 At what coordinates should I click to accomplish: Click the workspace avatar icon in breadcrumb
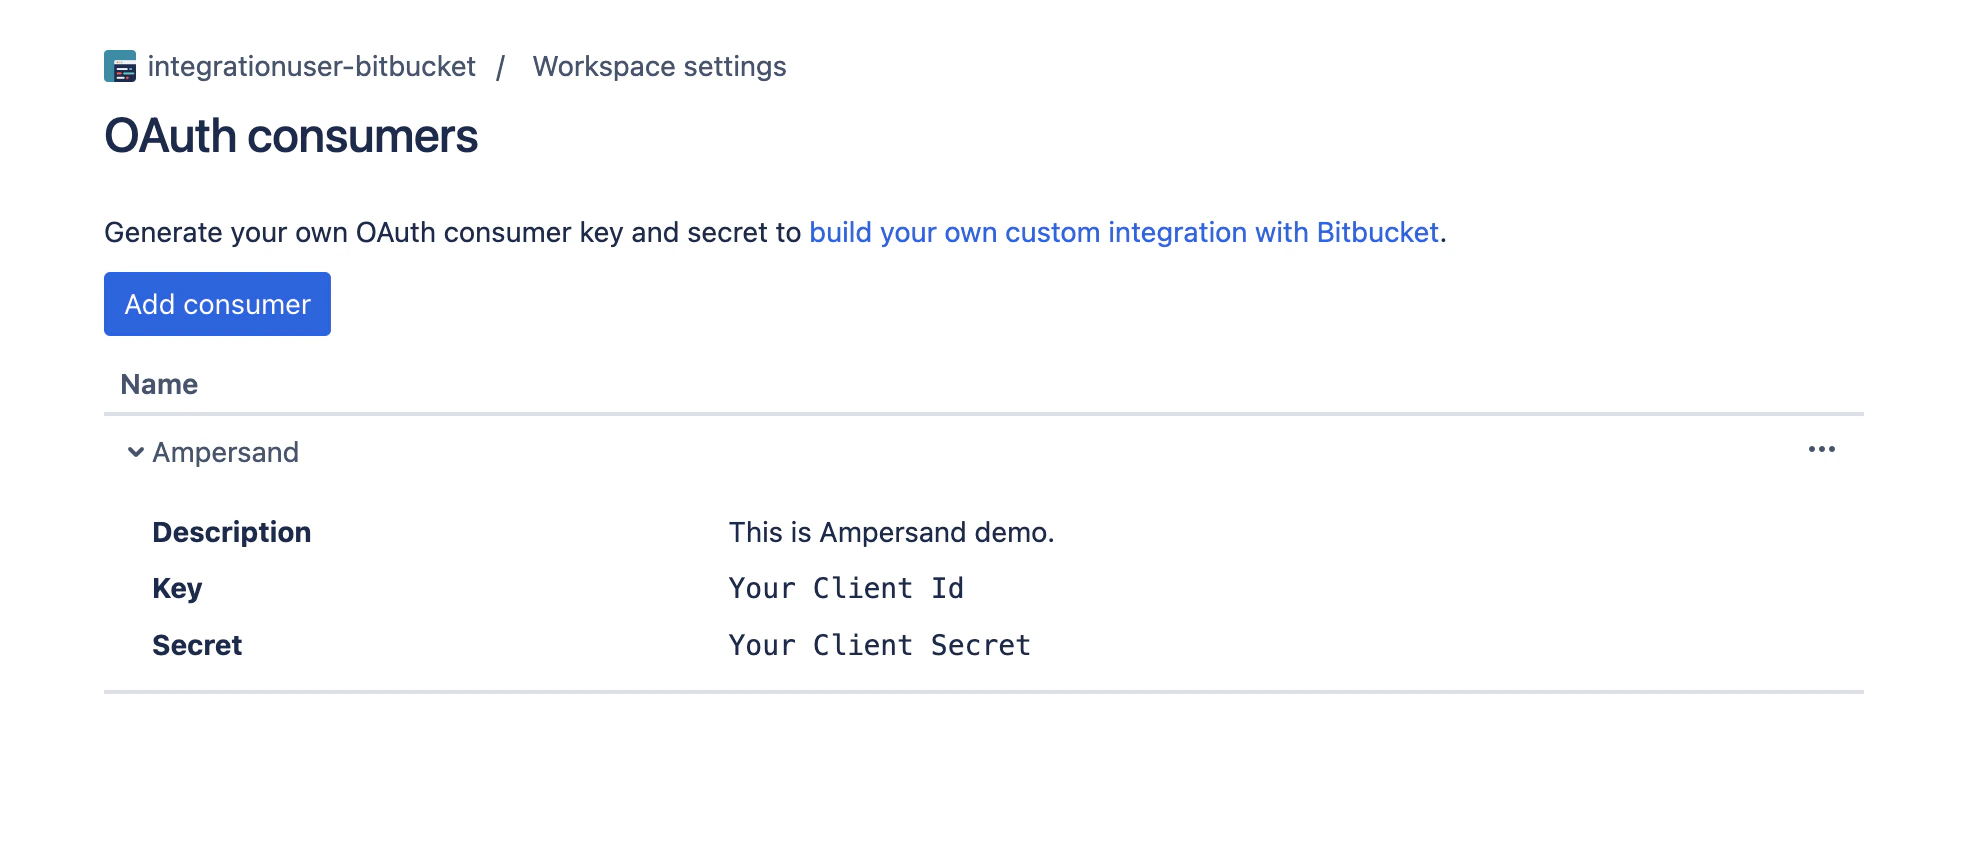pos(120,66)
